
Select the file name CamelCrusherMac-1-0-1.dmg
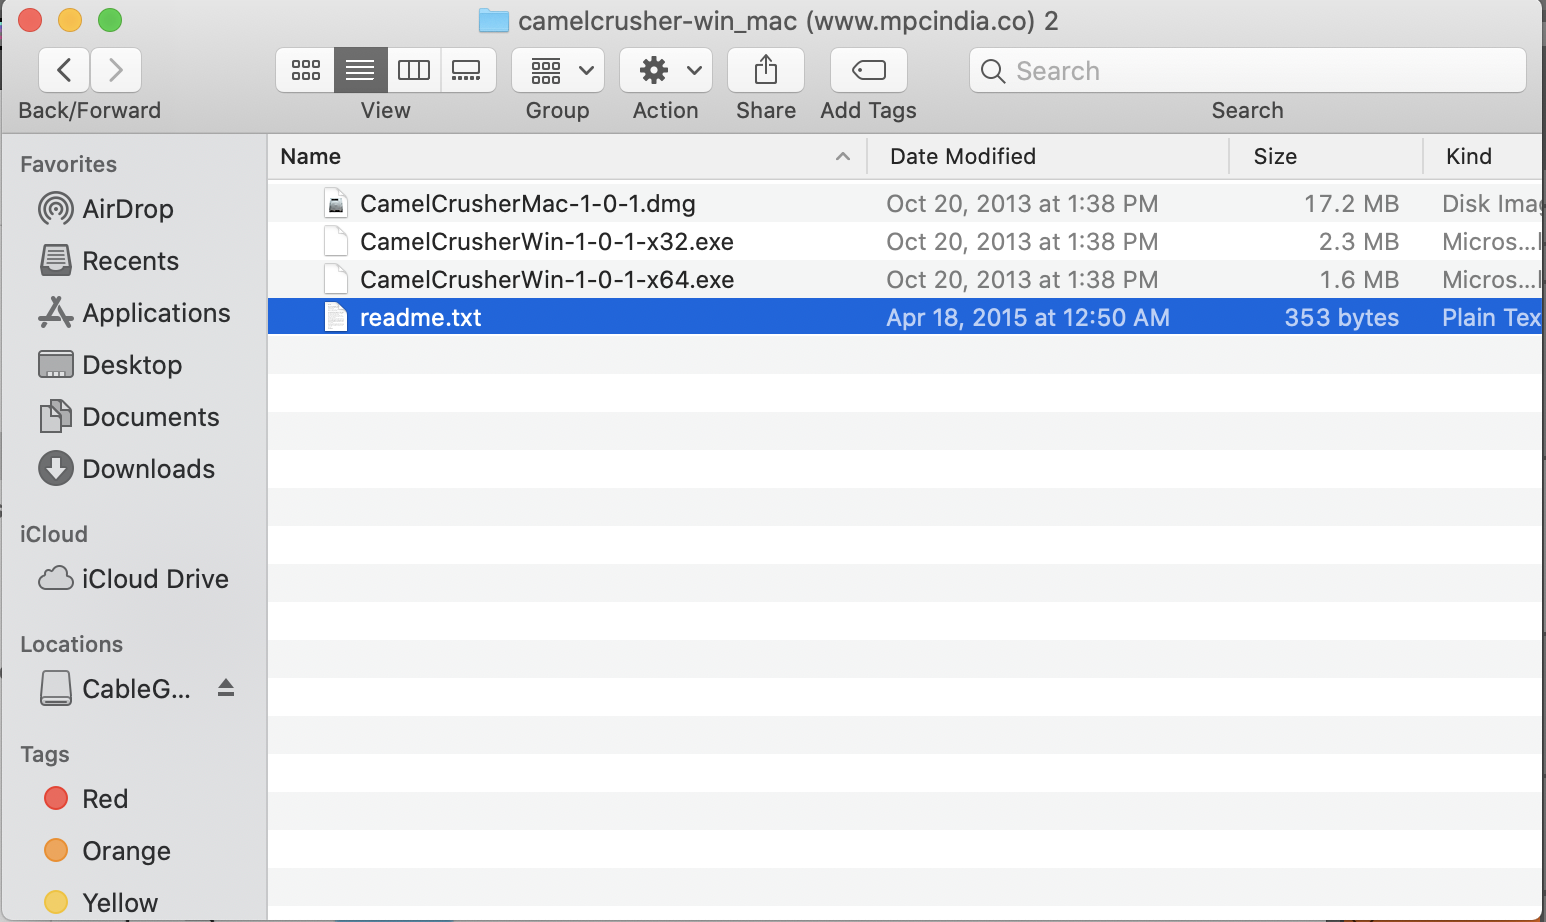pyautogui.click(x=528, y=204)
